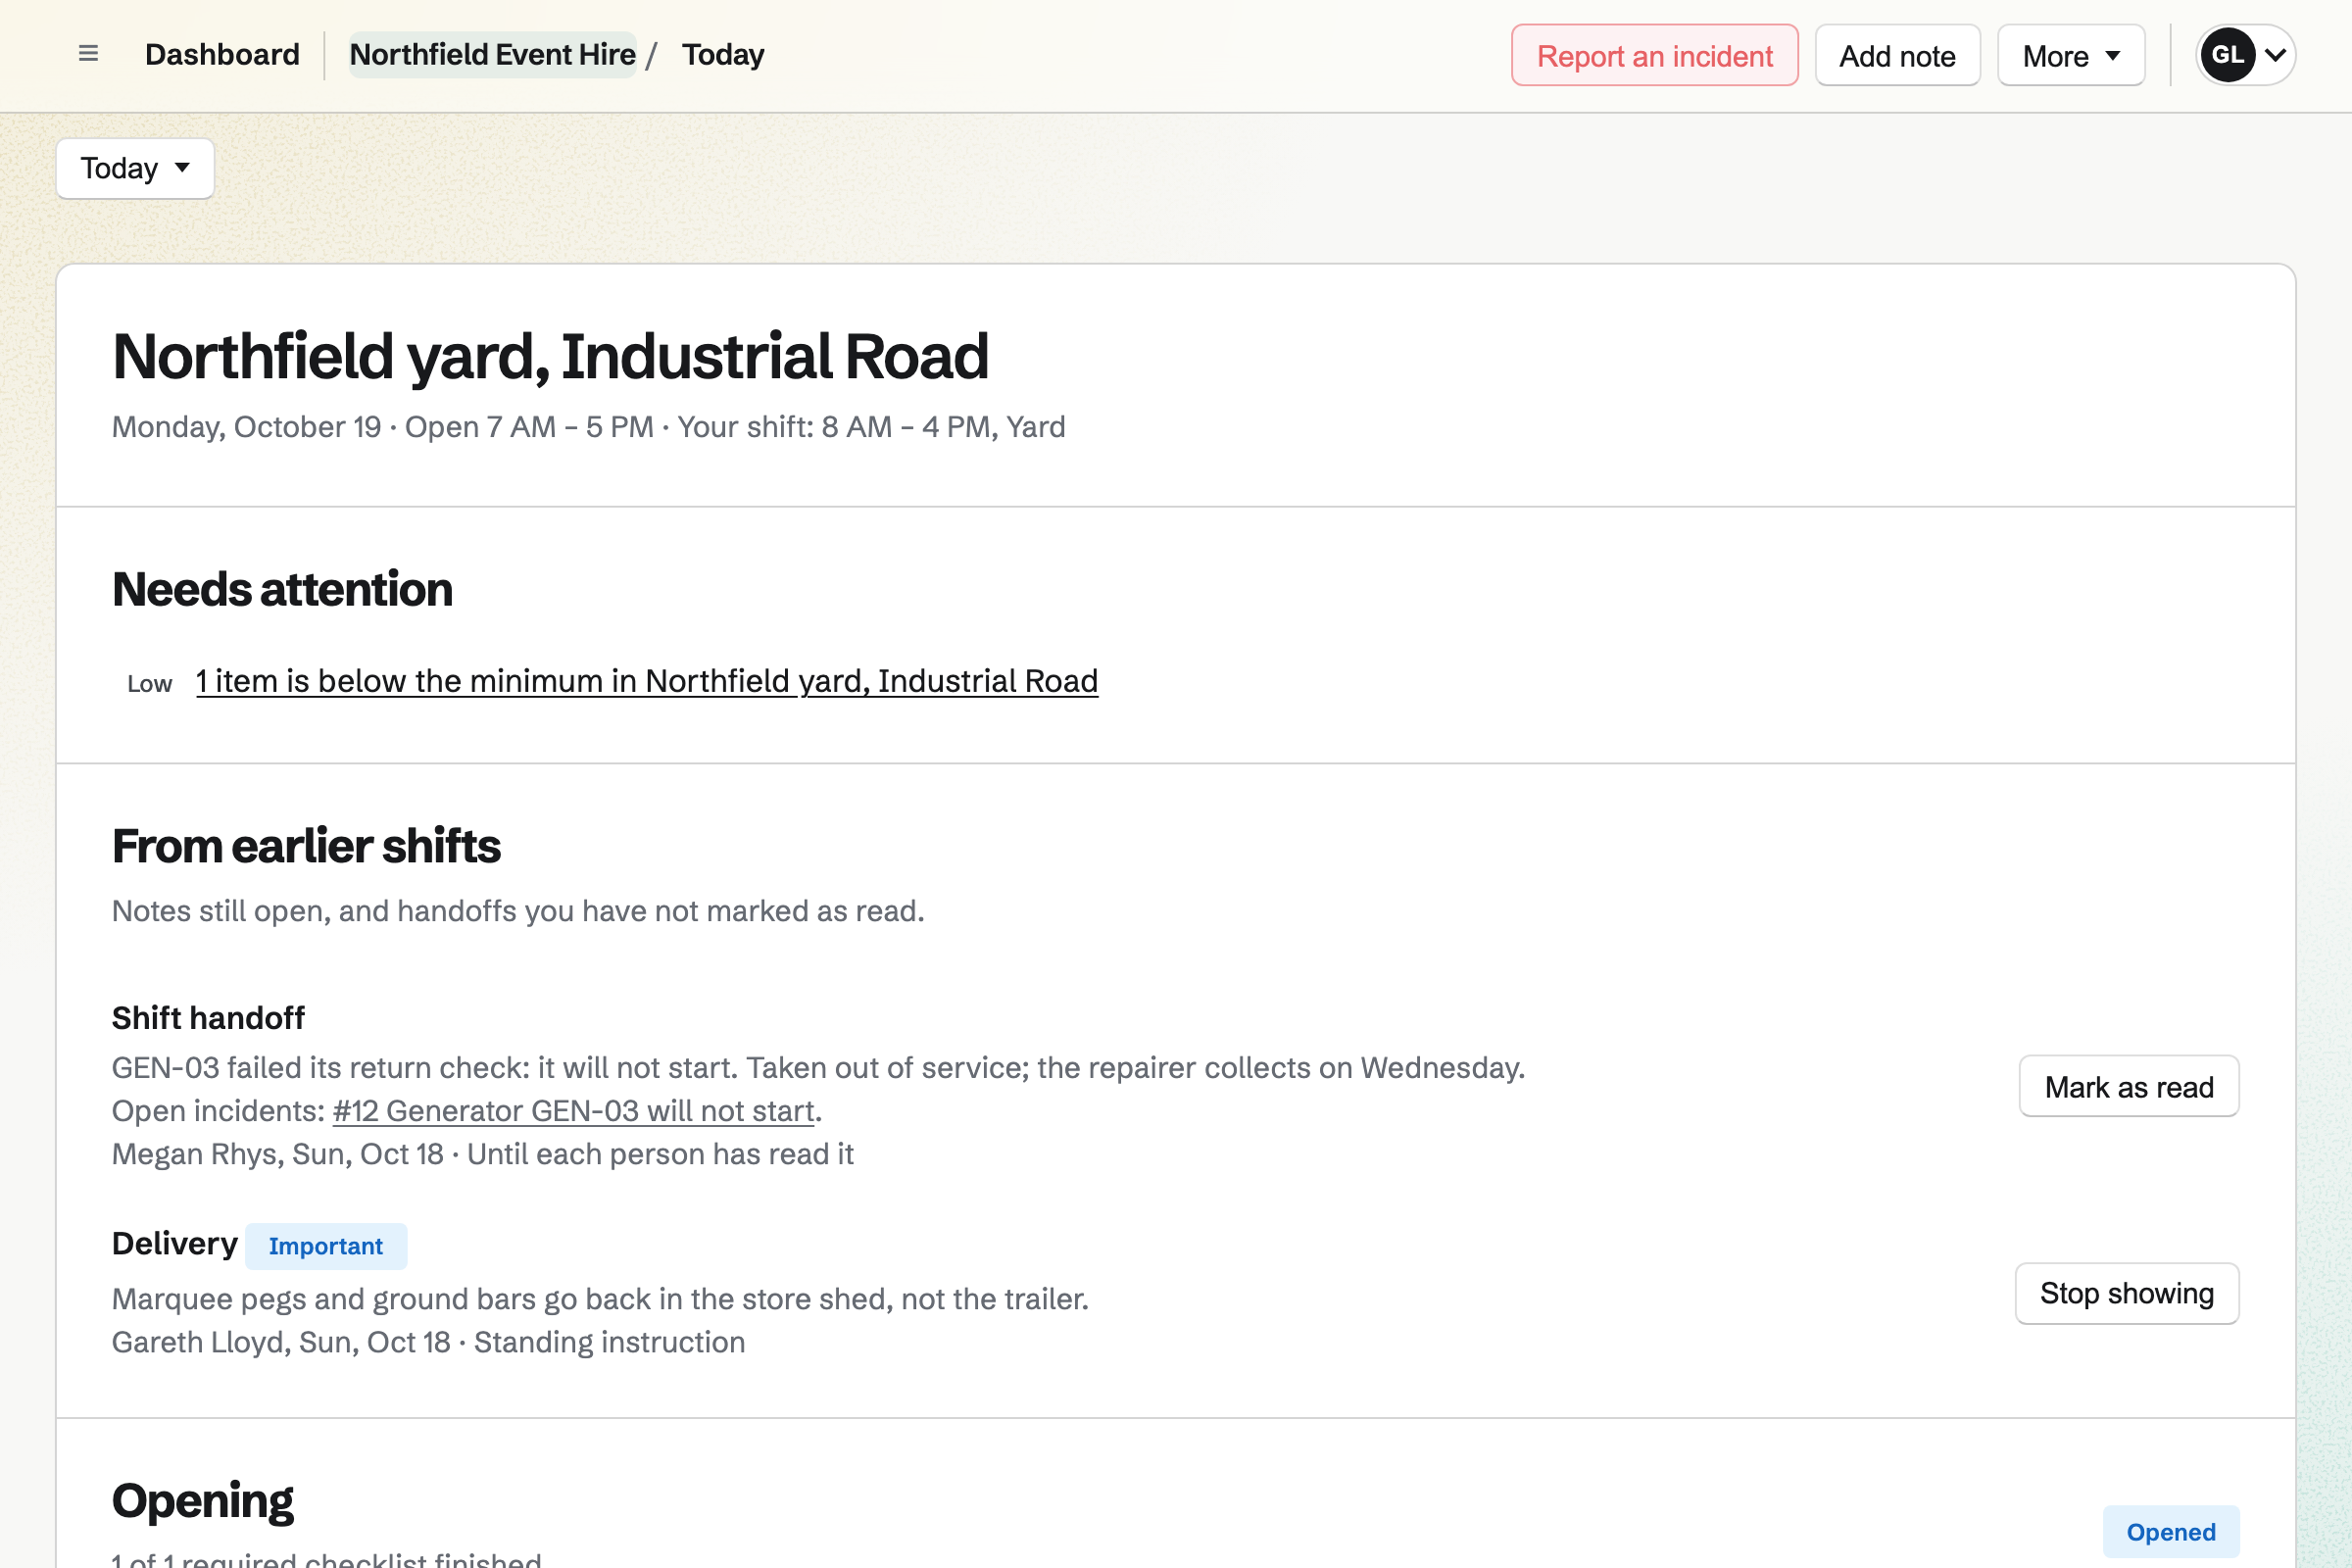This screenshot has height=1568, width=2352.
Task: Go to the Dashboard link
Action: pos(222,54)
